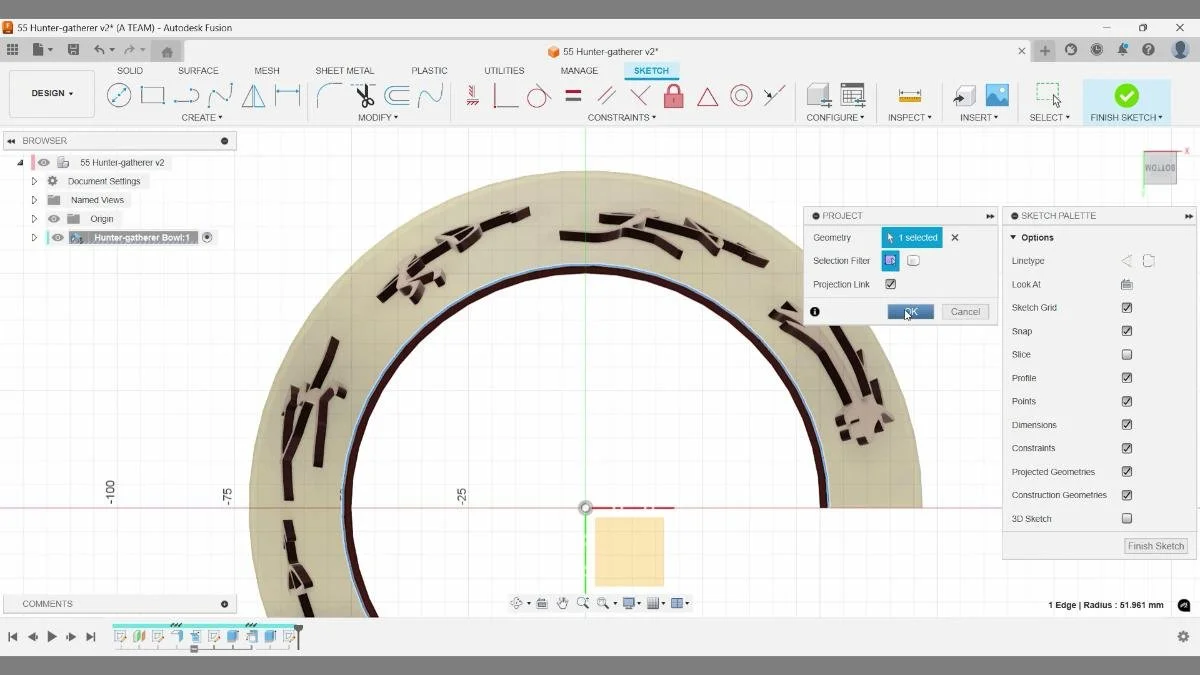Apply the Equal constraint
This screenshot has height=675, width=1200.
pos(572,94)
